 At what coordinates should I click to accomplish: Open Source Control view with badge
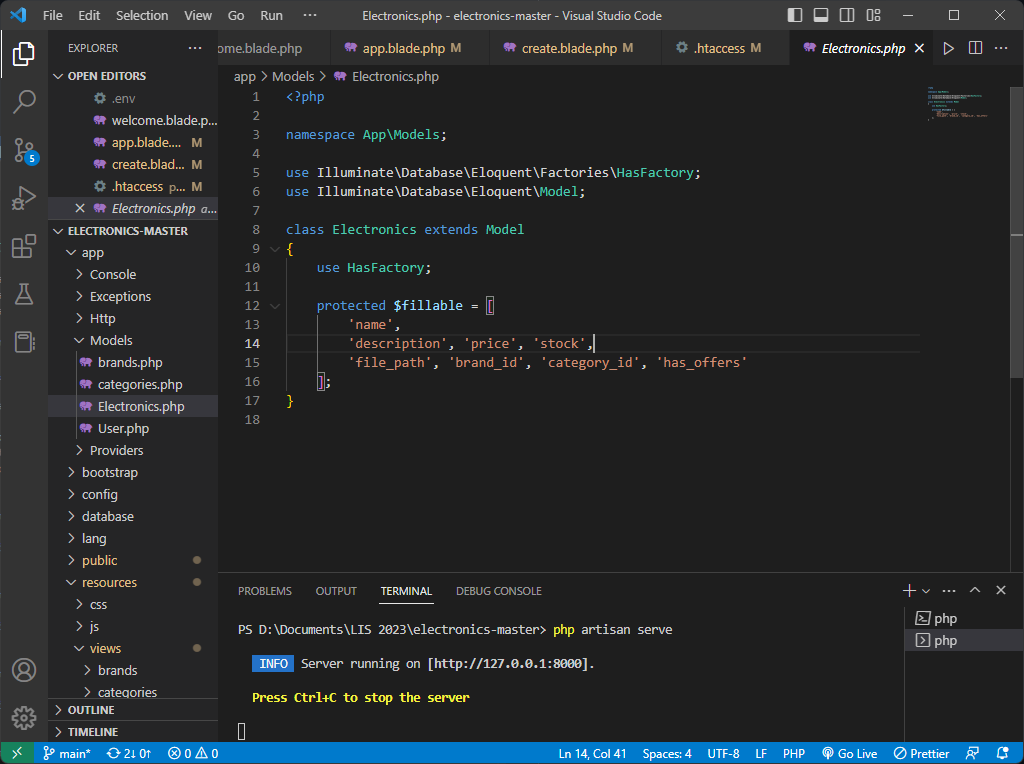[24, 150]
